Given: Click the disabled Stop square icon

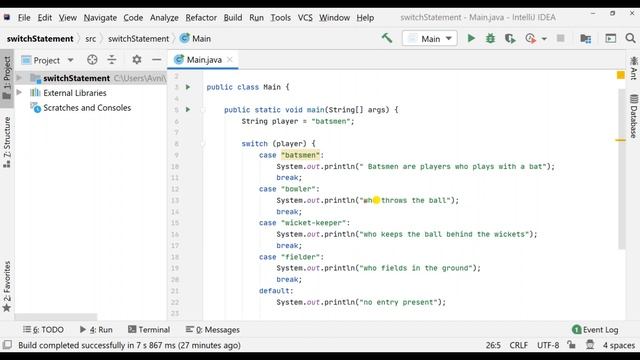Looking at the screenshot, I should pyautogui.click(x=560, y=38).
